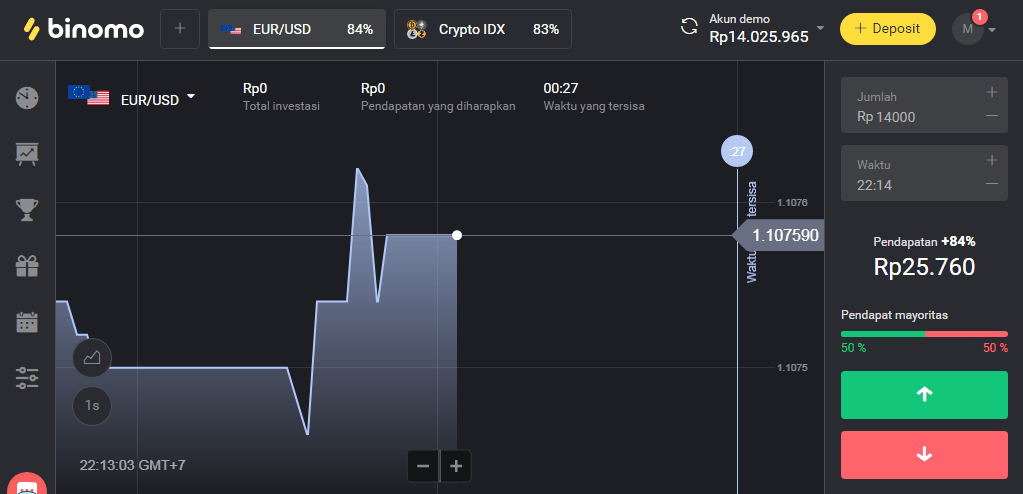Click the white current price dot on chart
This screenshot has width=1023, height=494.
tap(457, 235)
